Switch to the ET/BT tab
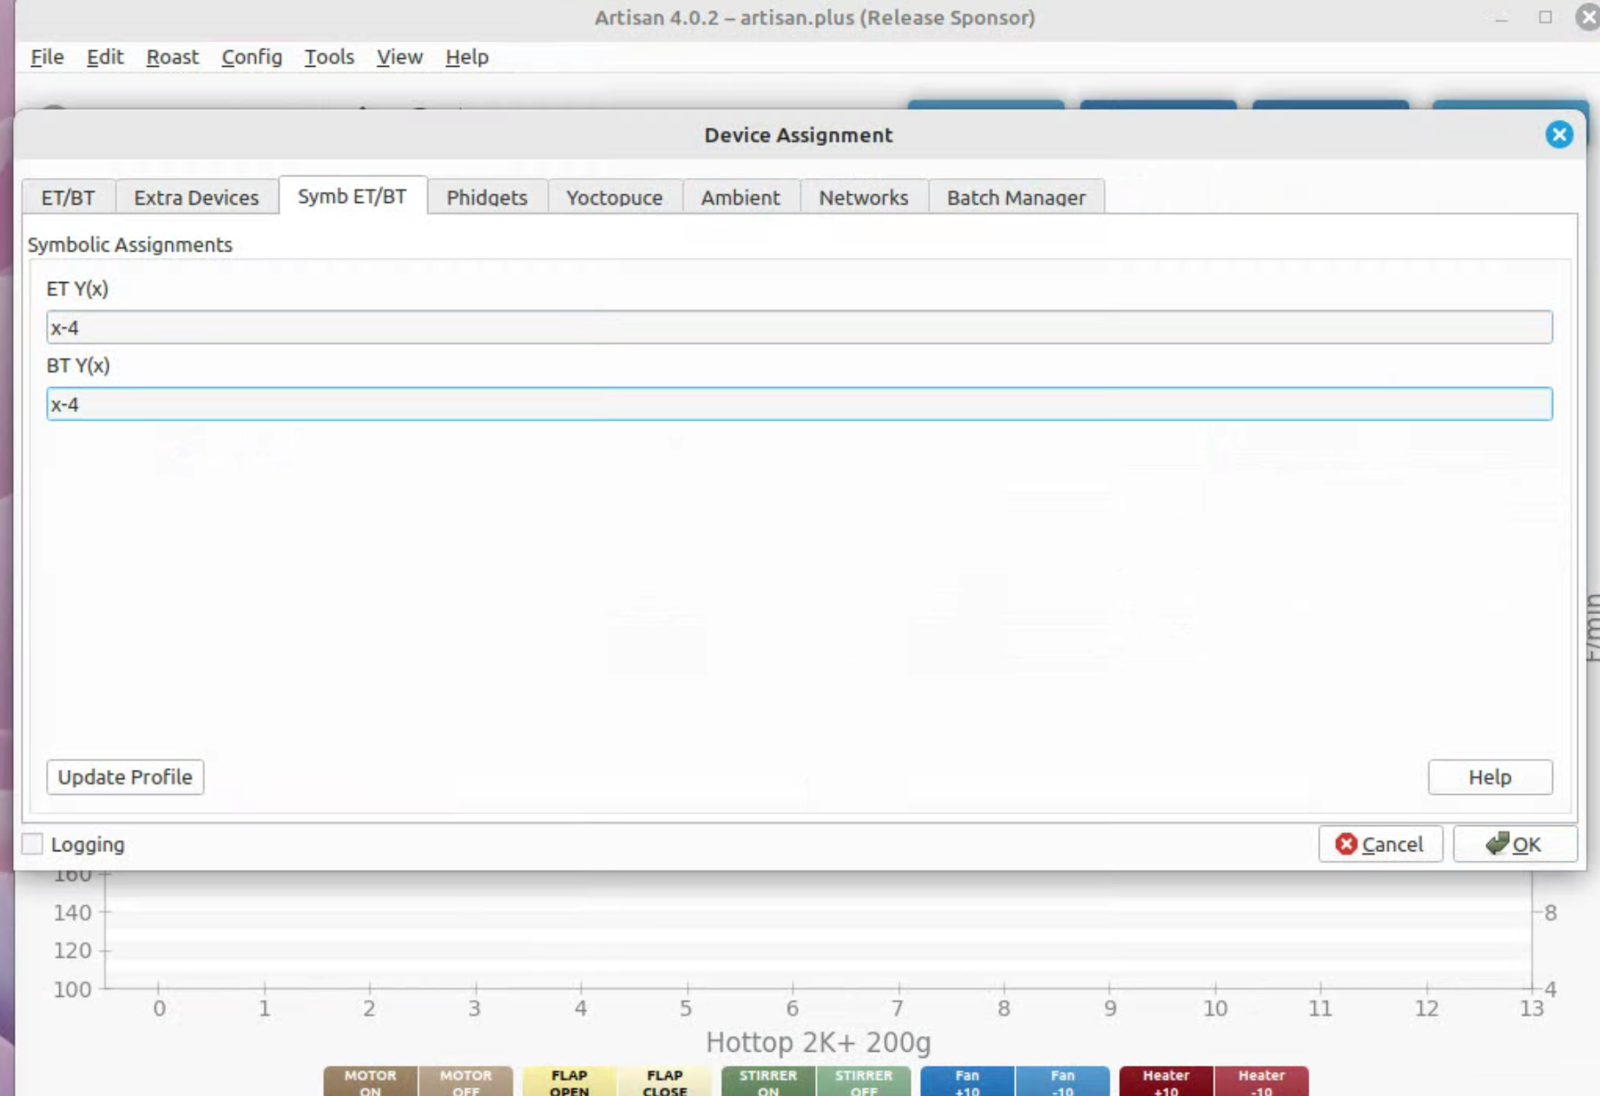Image resolution: width=1600 pixels, height=1096 pixels. pyautogui.click(x=68, y=197)
